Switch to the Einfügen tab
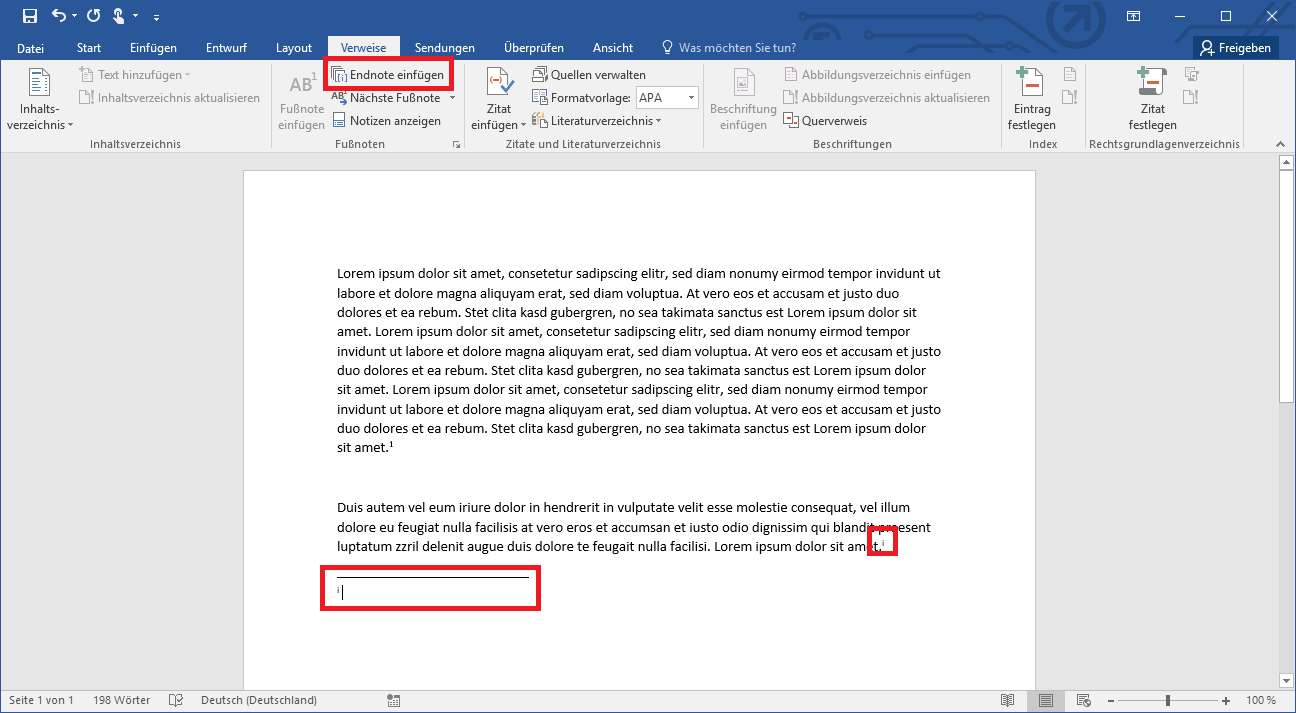 pyautogui.click(x=153, y=48)
